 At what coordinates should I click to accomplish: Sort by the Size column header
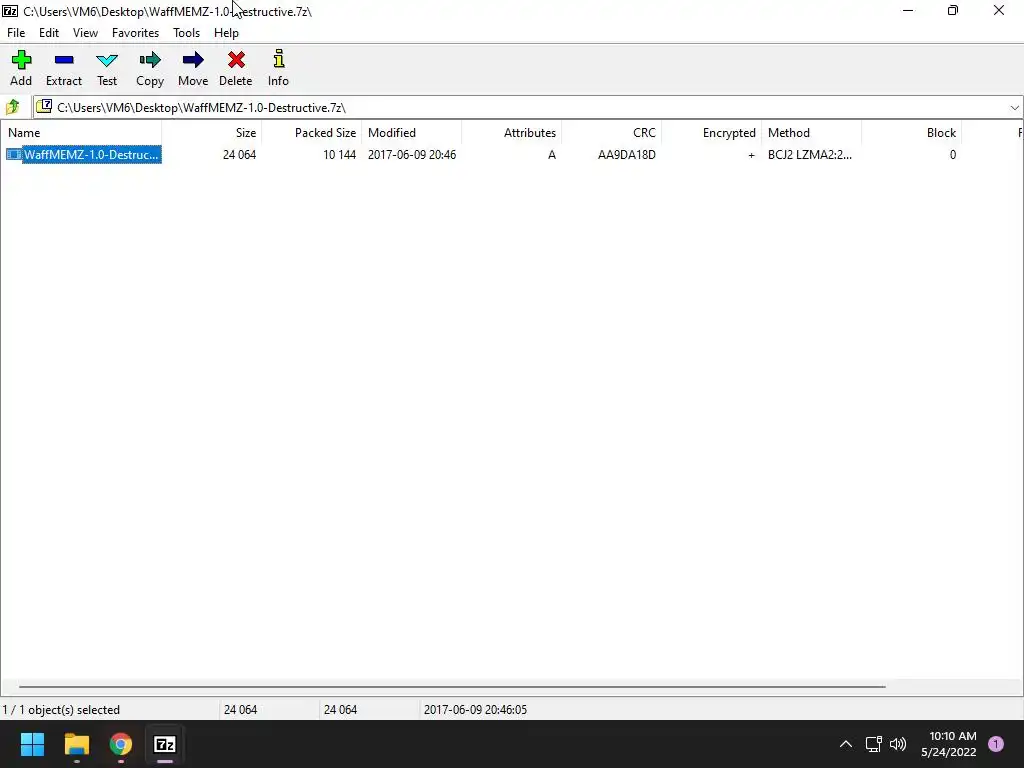pyautogui.click(x=212, y=133)
